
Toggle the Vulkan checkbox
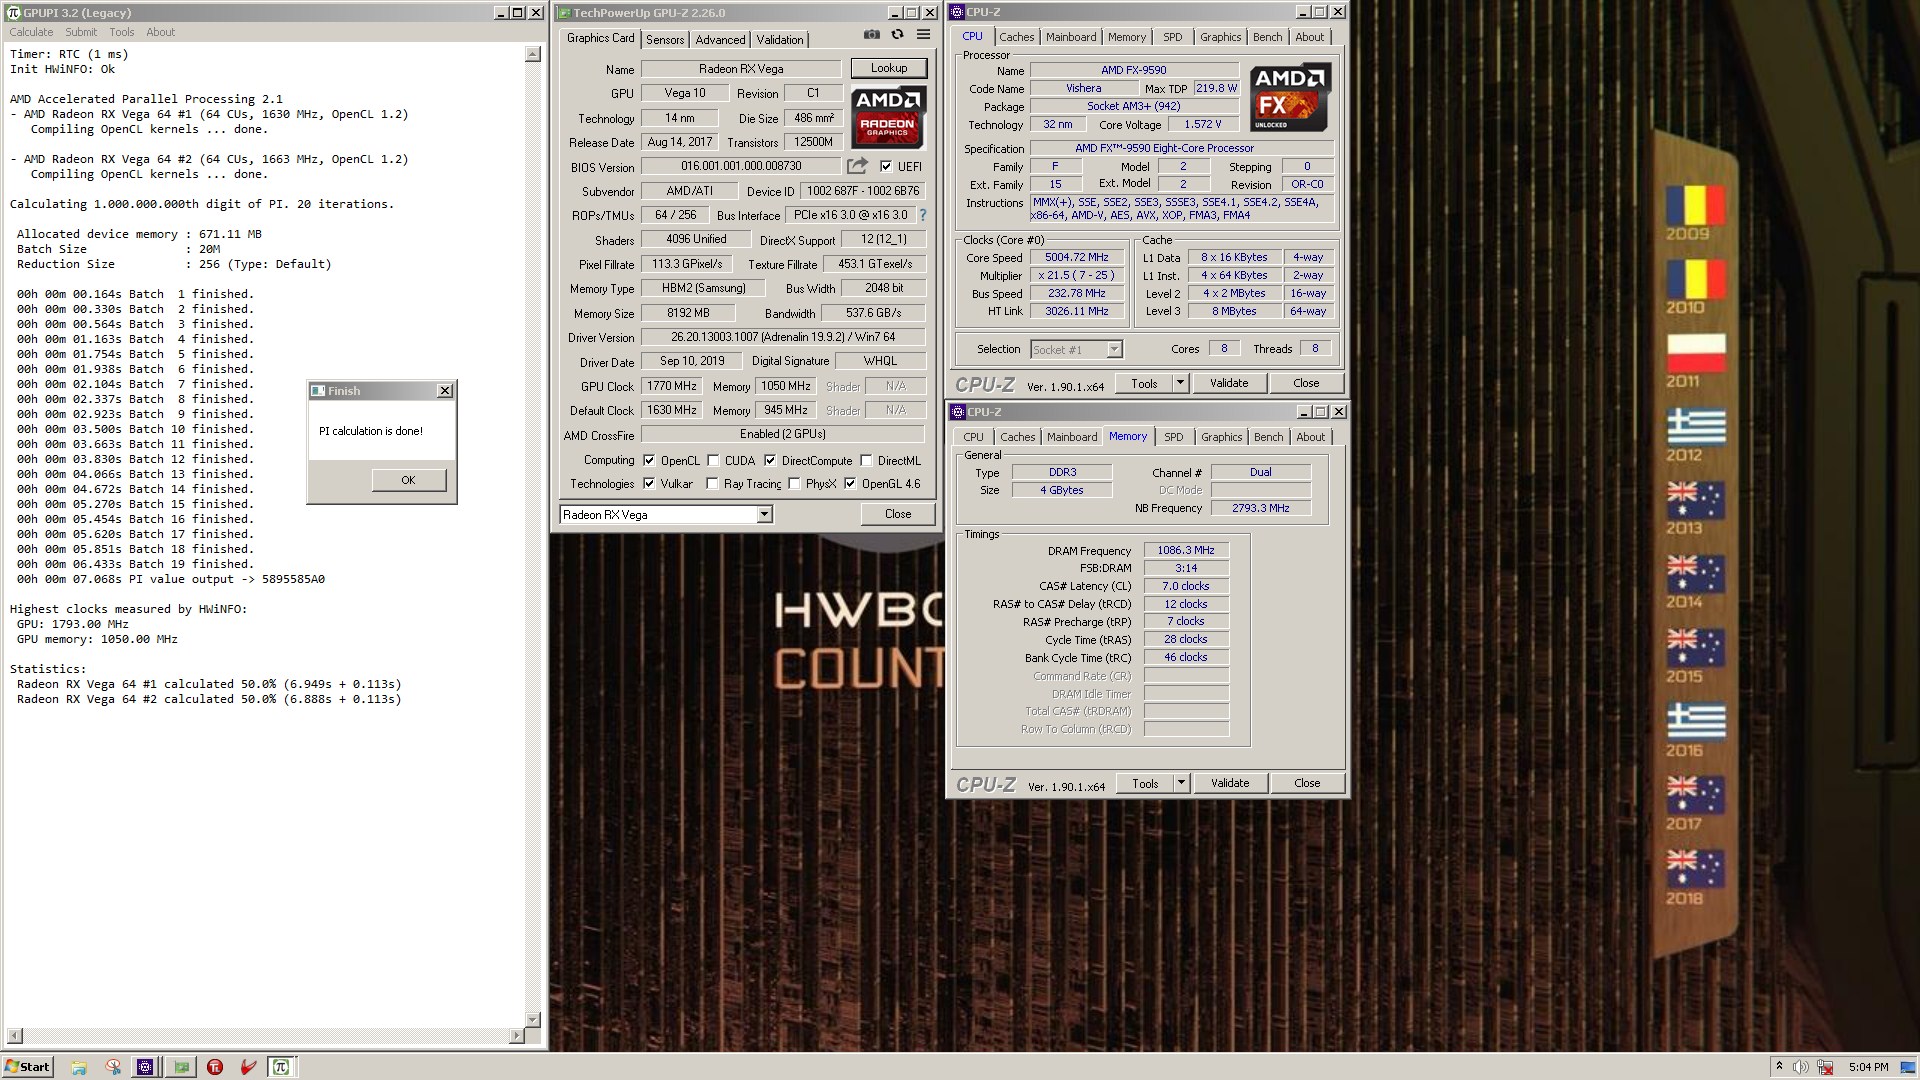pos(649,483)
